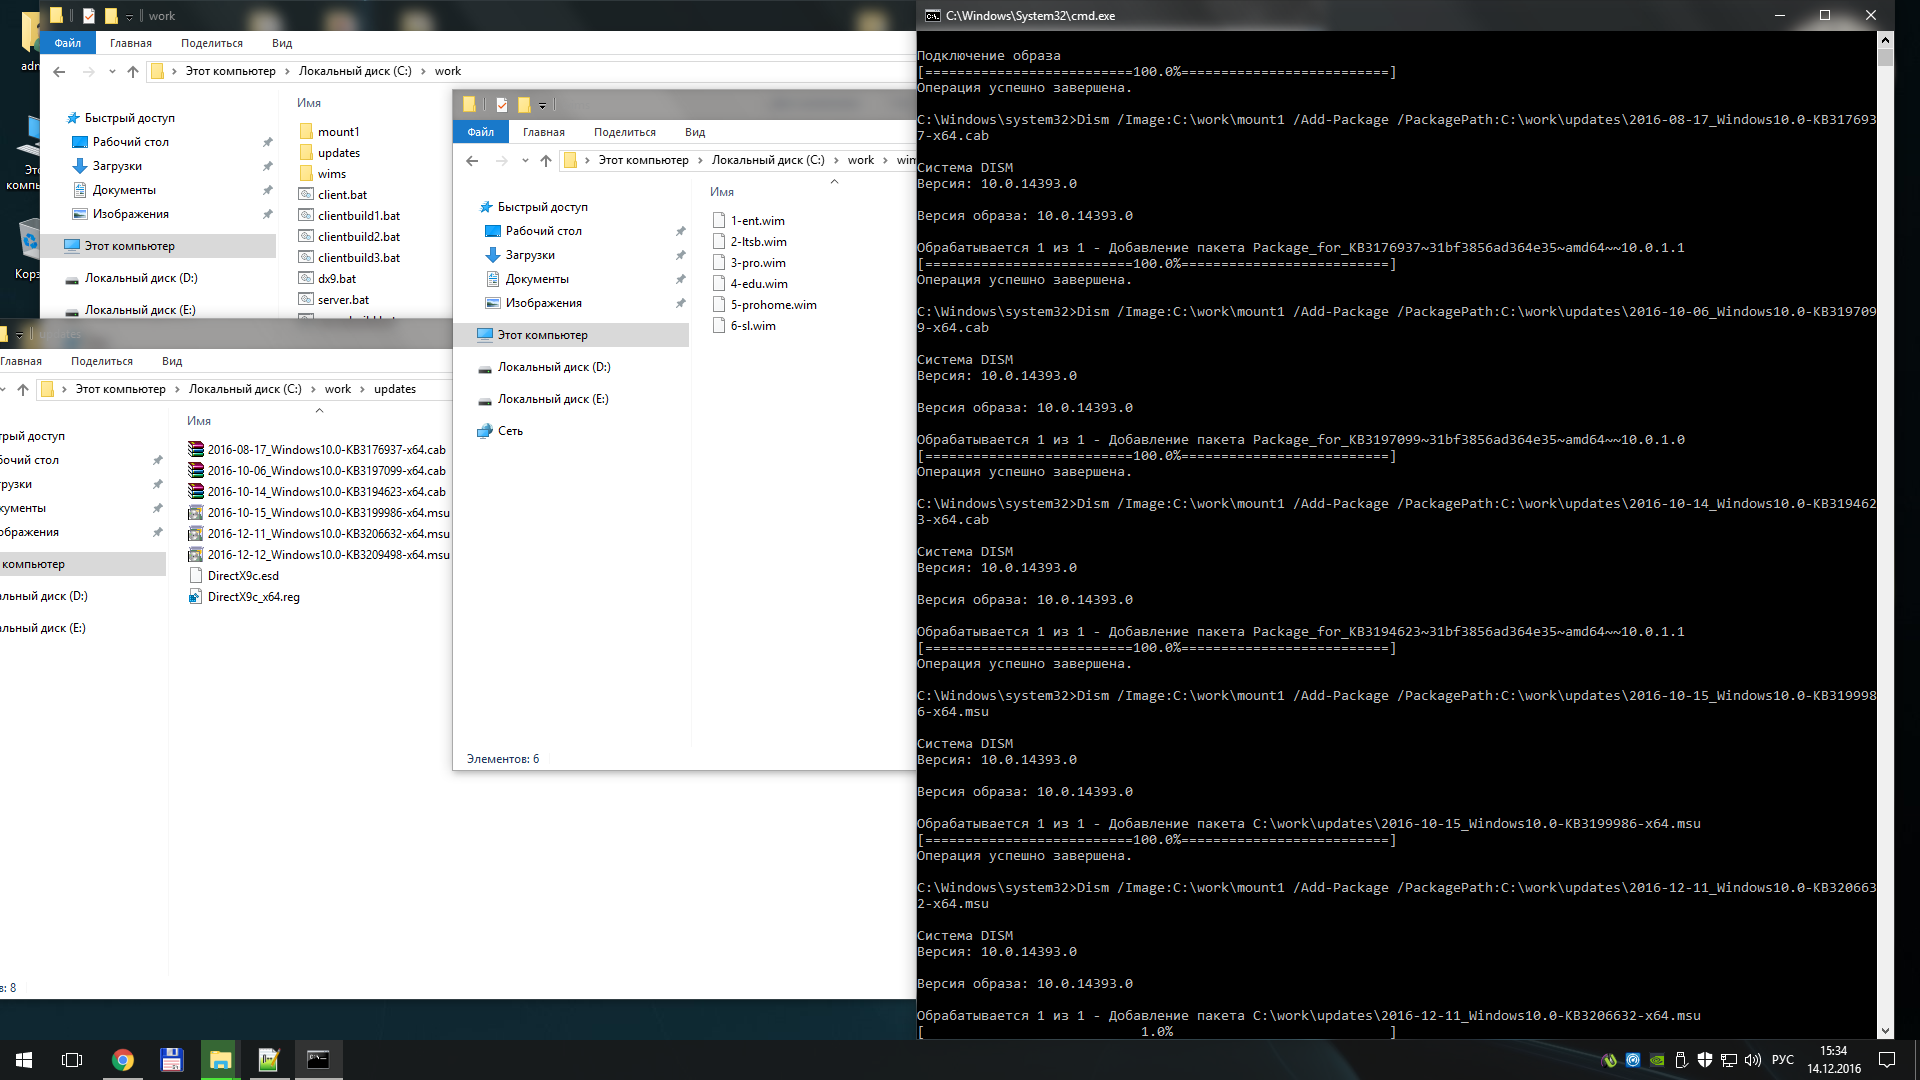Image resolution: width=1920 pixels, height=1080 pixels.
Task: Open Документы in wims window quick access
Action: coord(527,279)
